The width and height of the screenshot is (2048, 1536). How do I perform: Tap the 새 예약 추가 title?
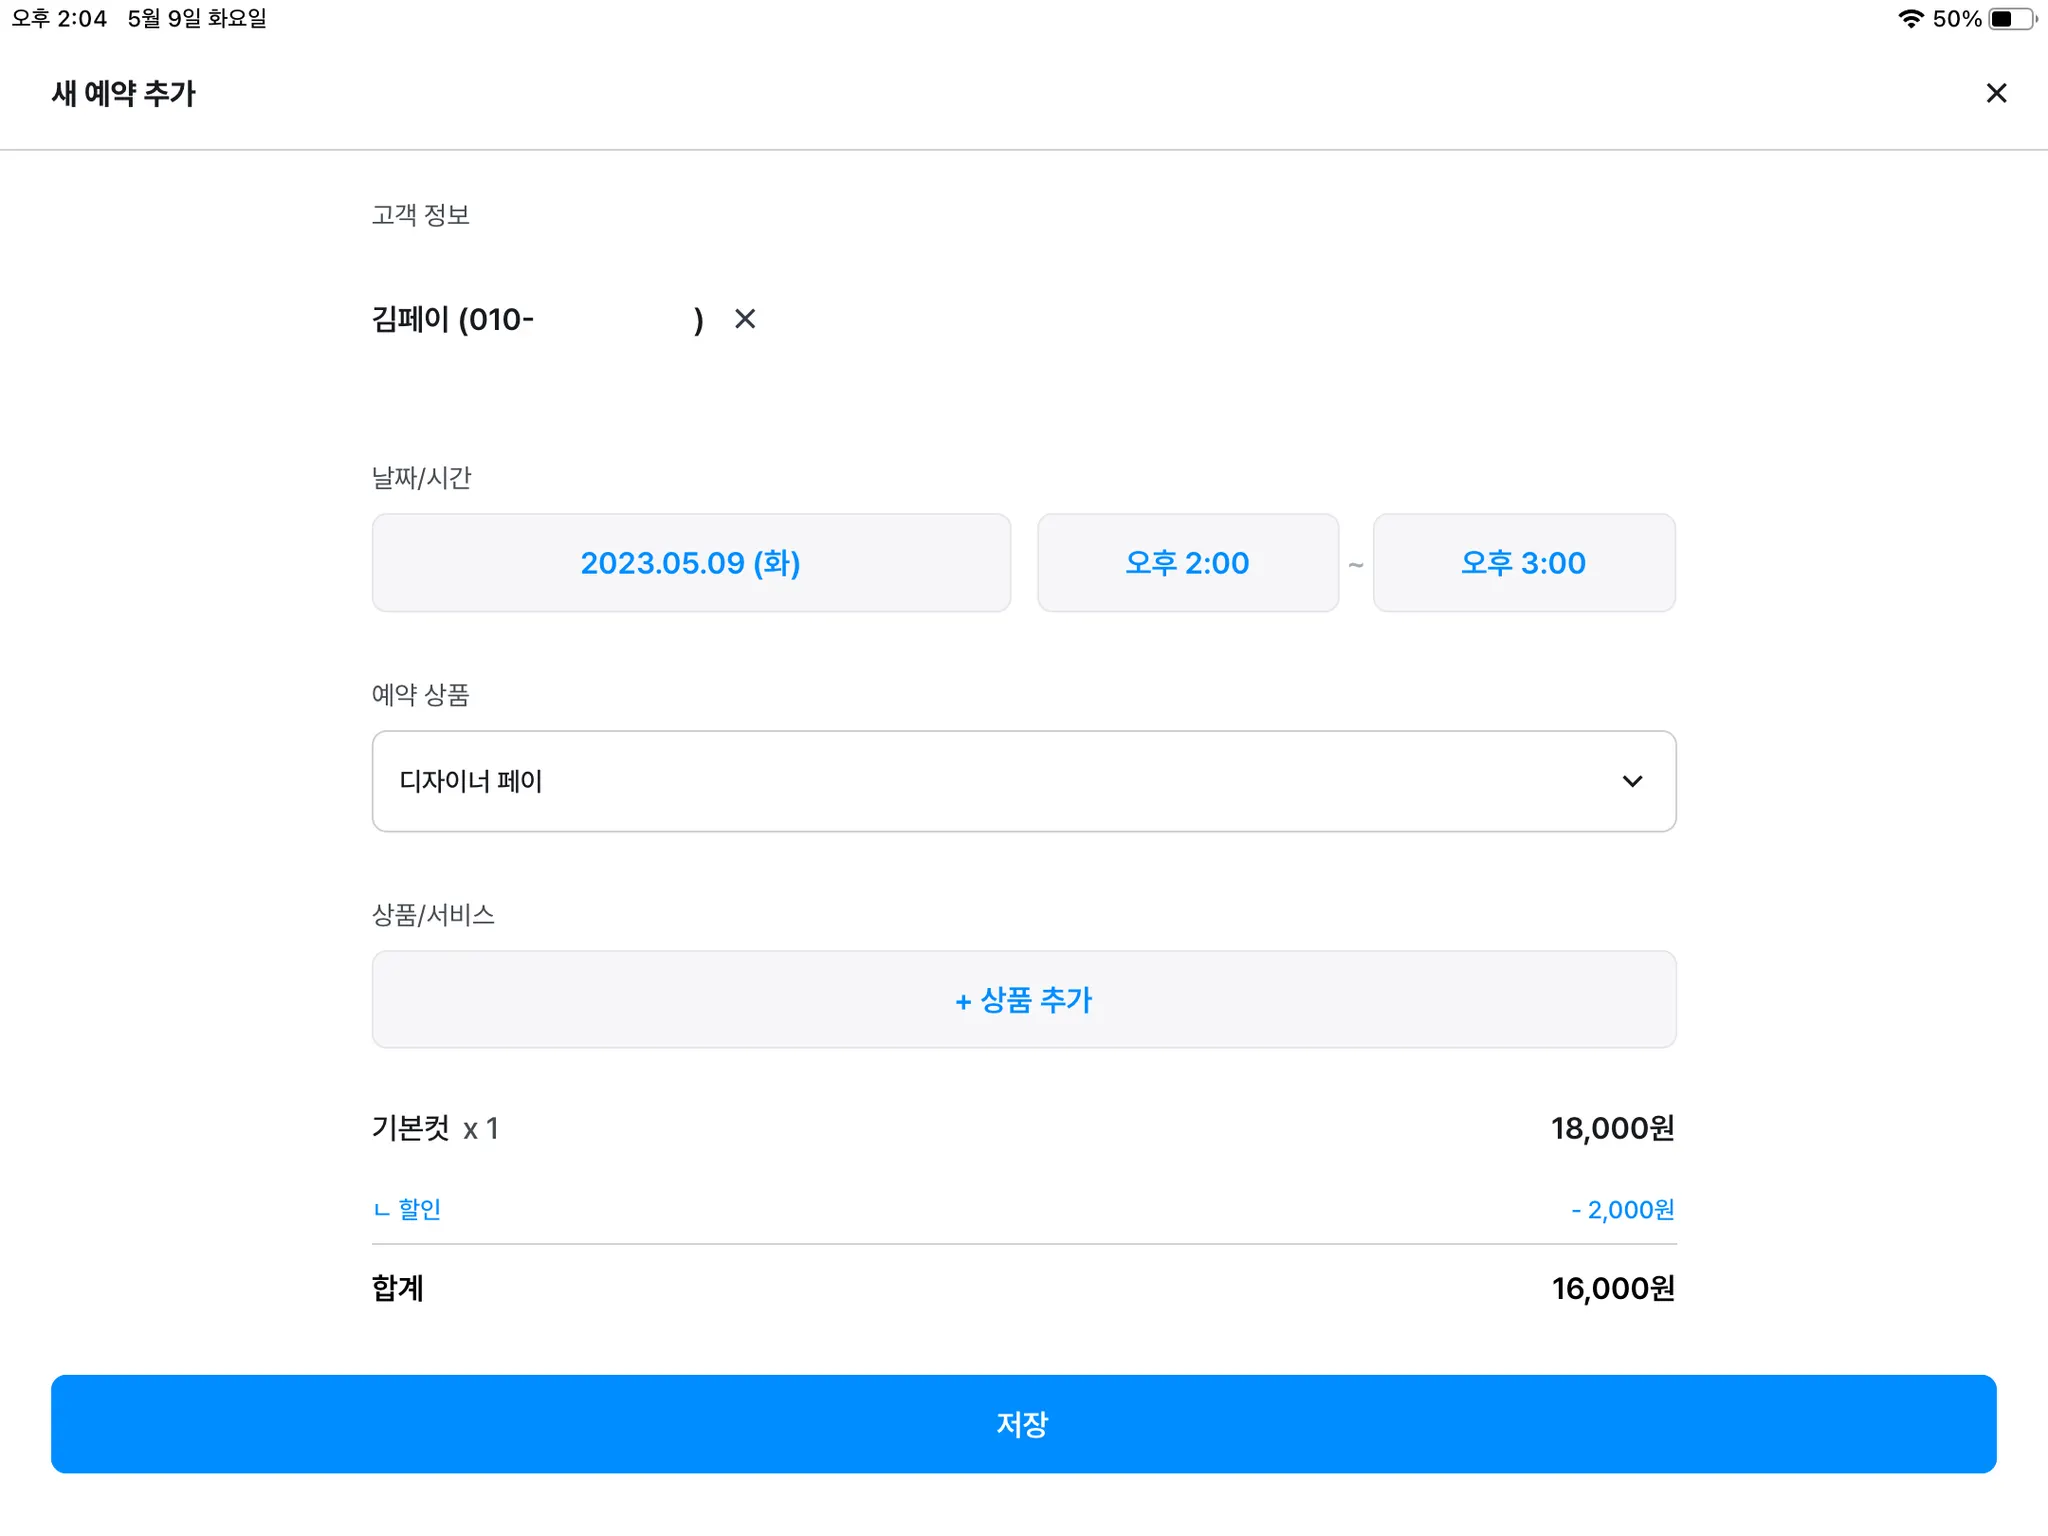(x=124, y=93)
